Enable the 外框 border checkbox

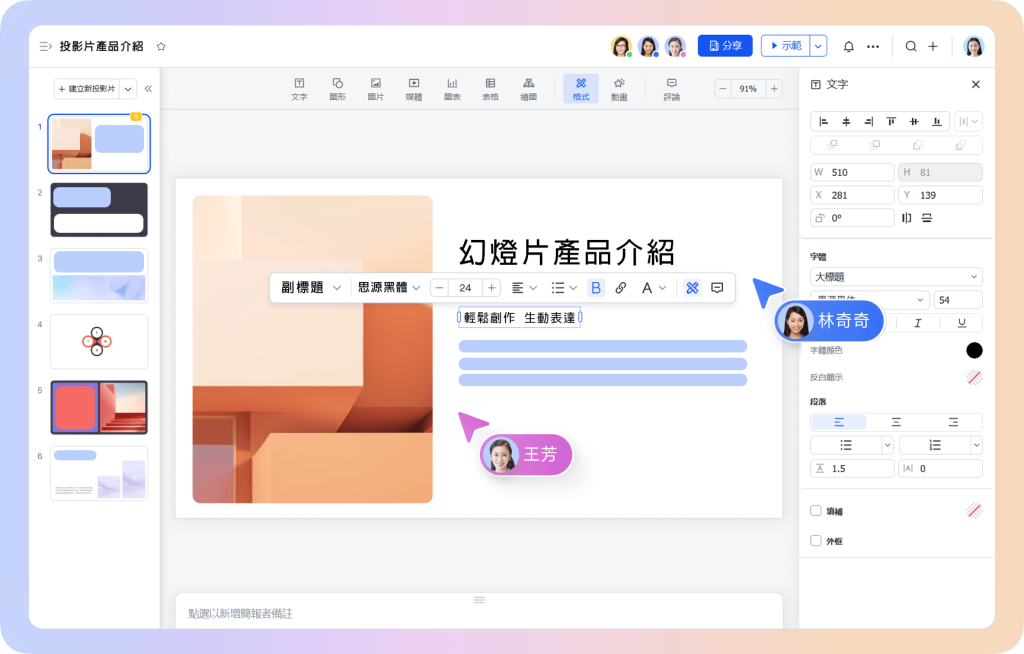[816, 540]
